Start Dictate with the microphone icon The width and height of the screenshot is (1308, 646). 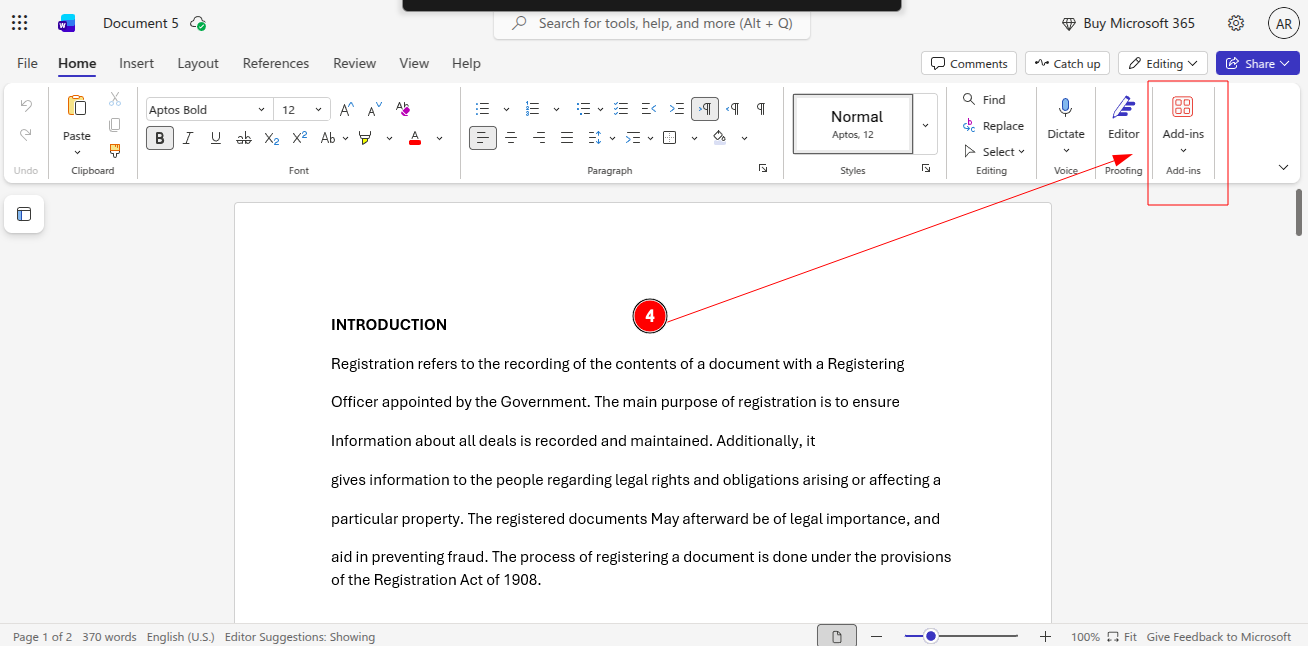point(1065,118)
